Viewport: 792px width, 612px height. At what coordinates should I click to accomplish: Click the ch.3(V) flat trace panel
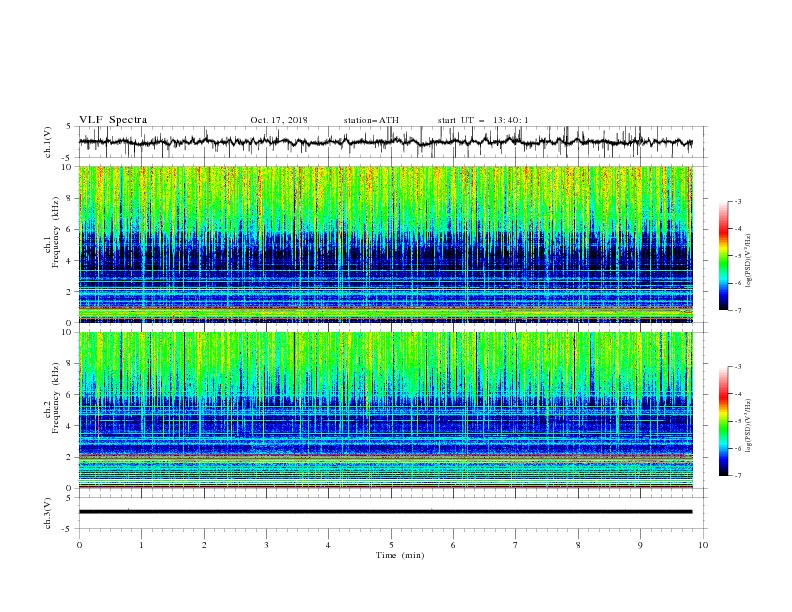tap(392, 513)
